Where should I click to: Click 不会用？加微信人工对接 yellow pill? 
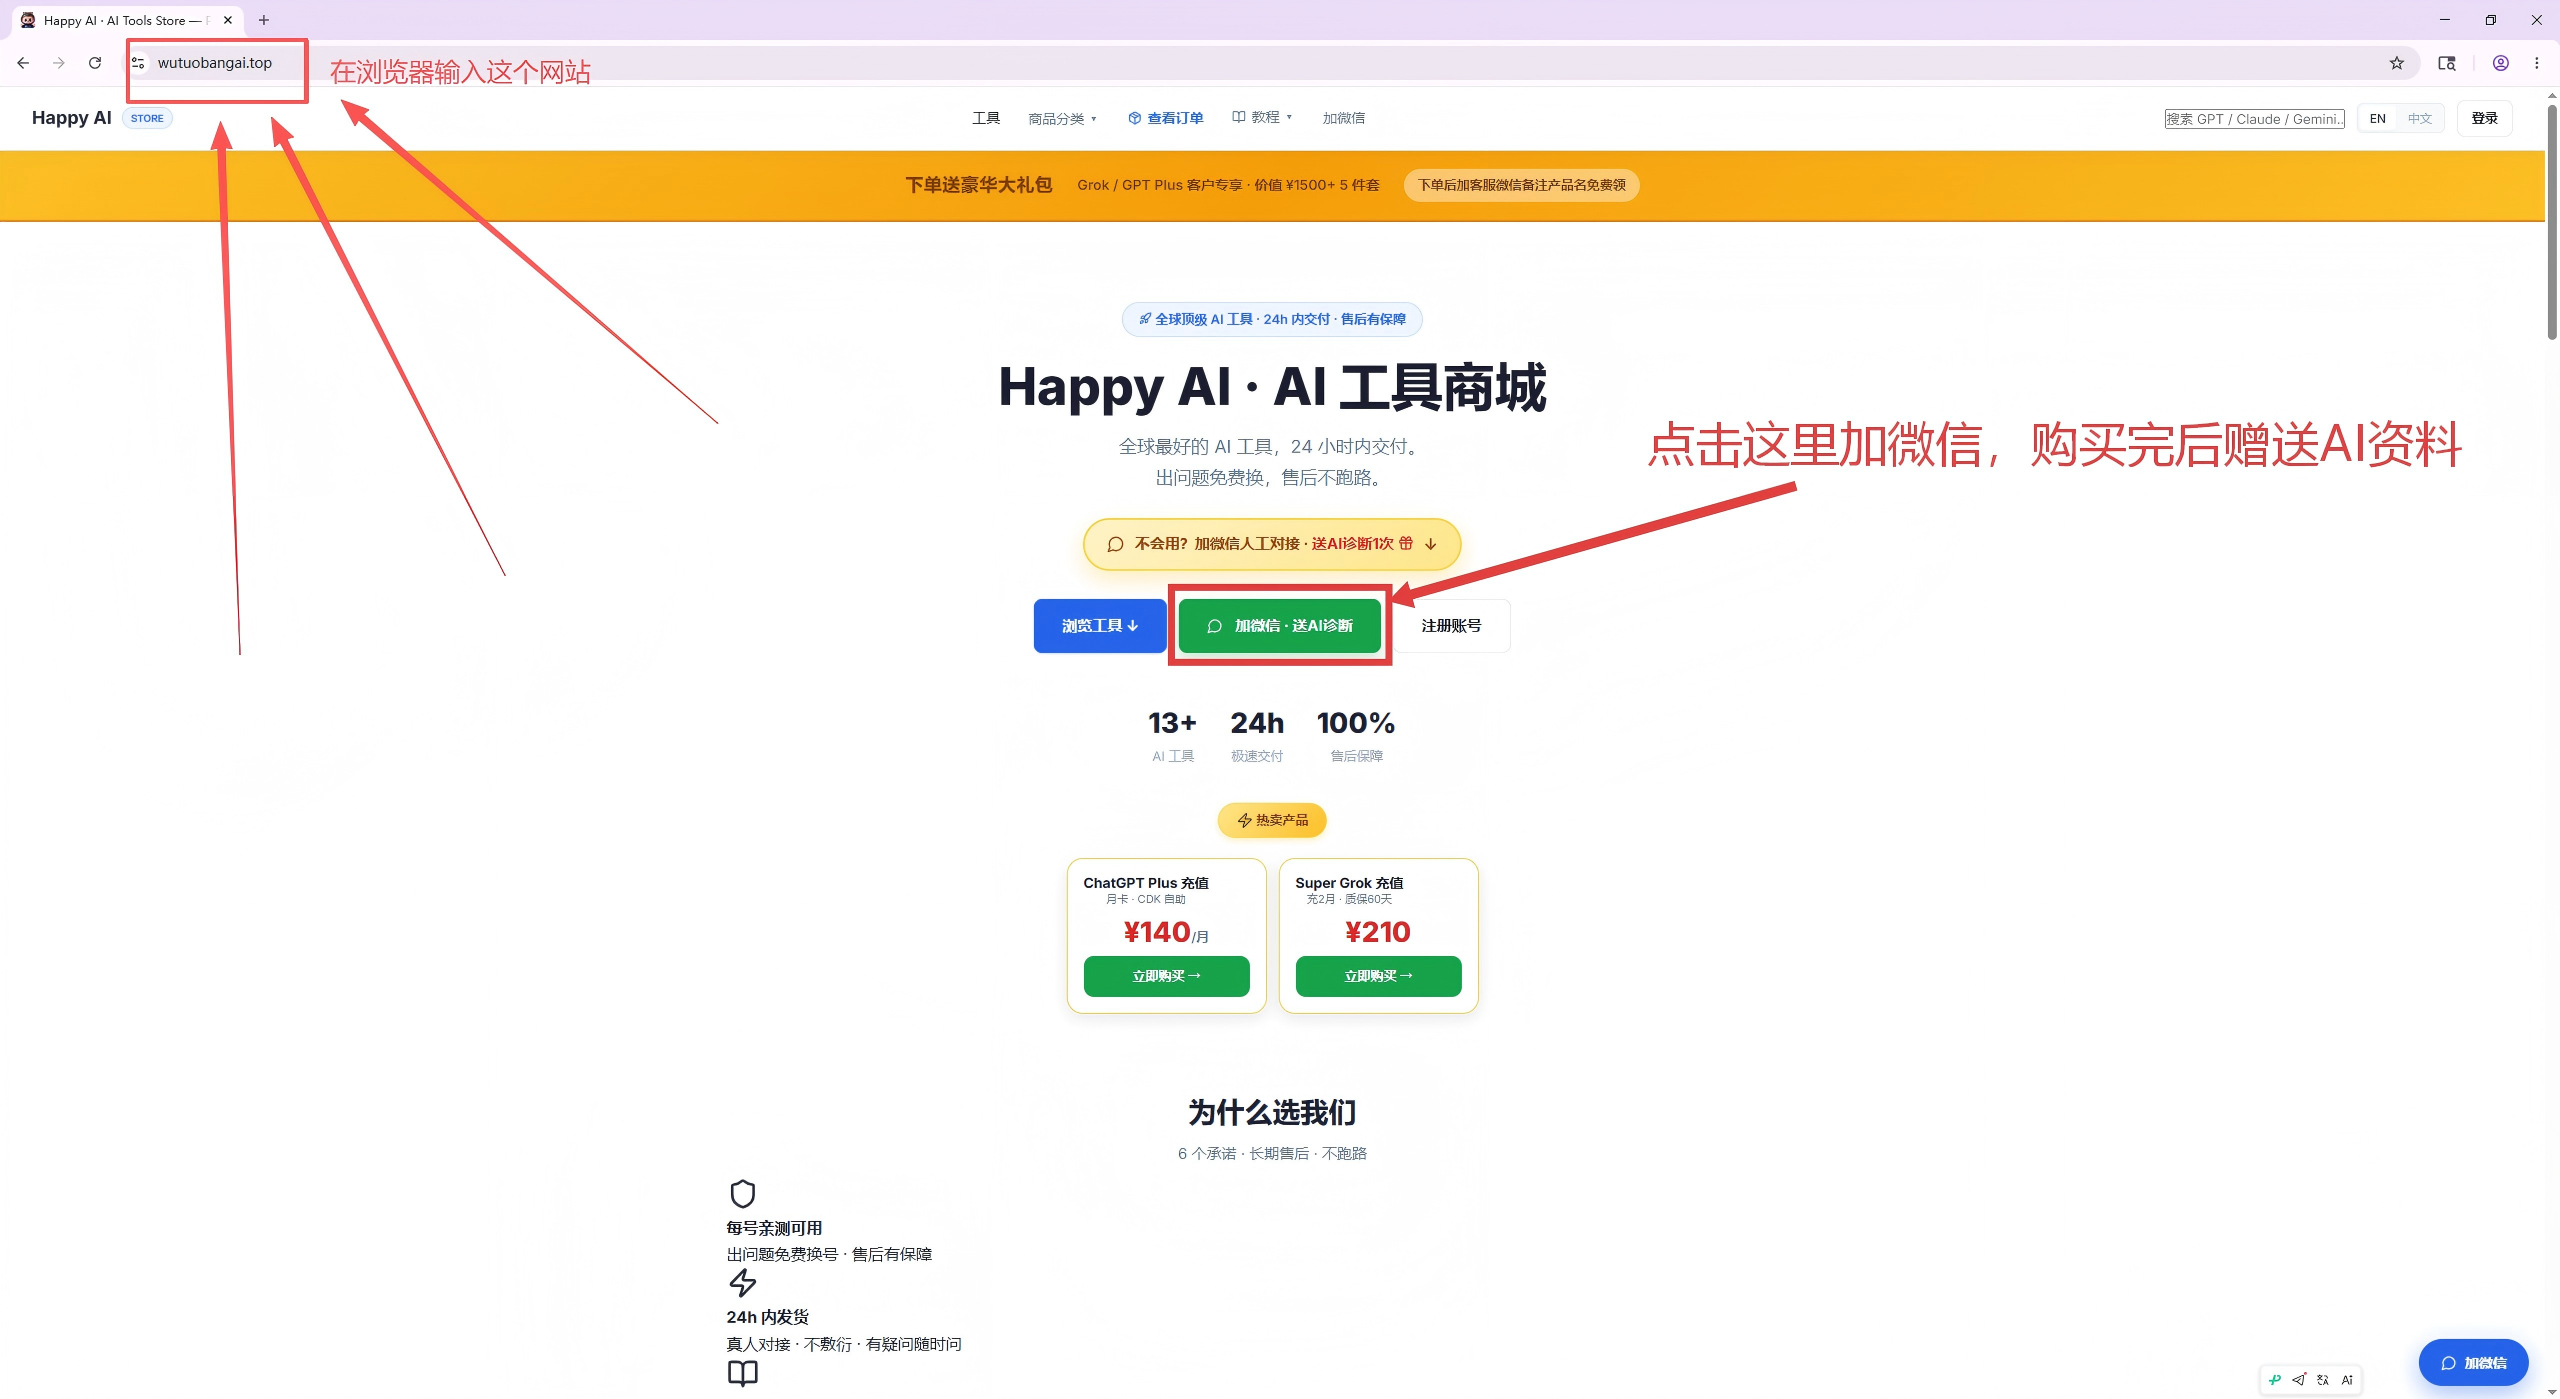[1272, 544]
